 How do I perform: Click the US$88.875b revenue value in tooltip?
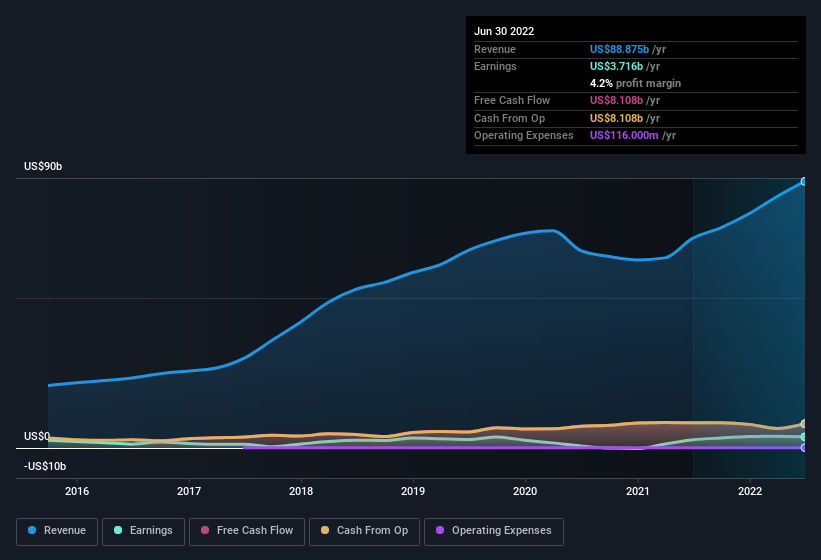click(x=619, y=49)
